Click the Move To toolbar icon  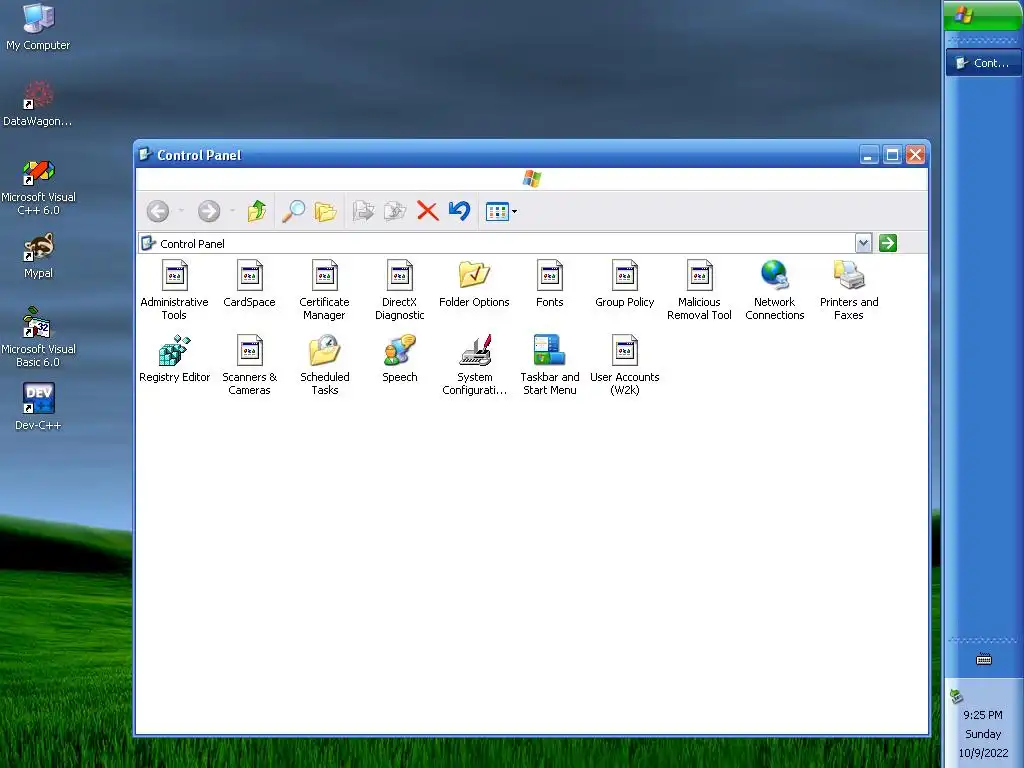363,211
